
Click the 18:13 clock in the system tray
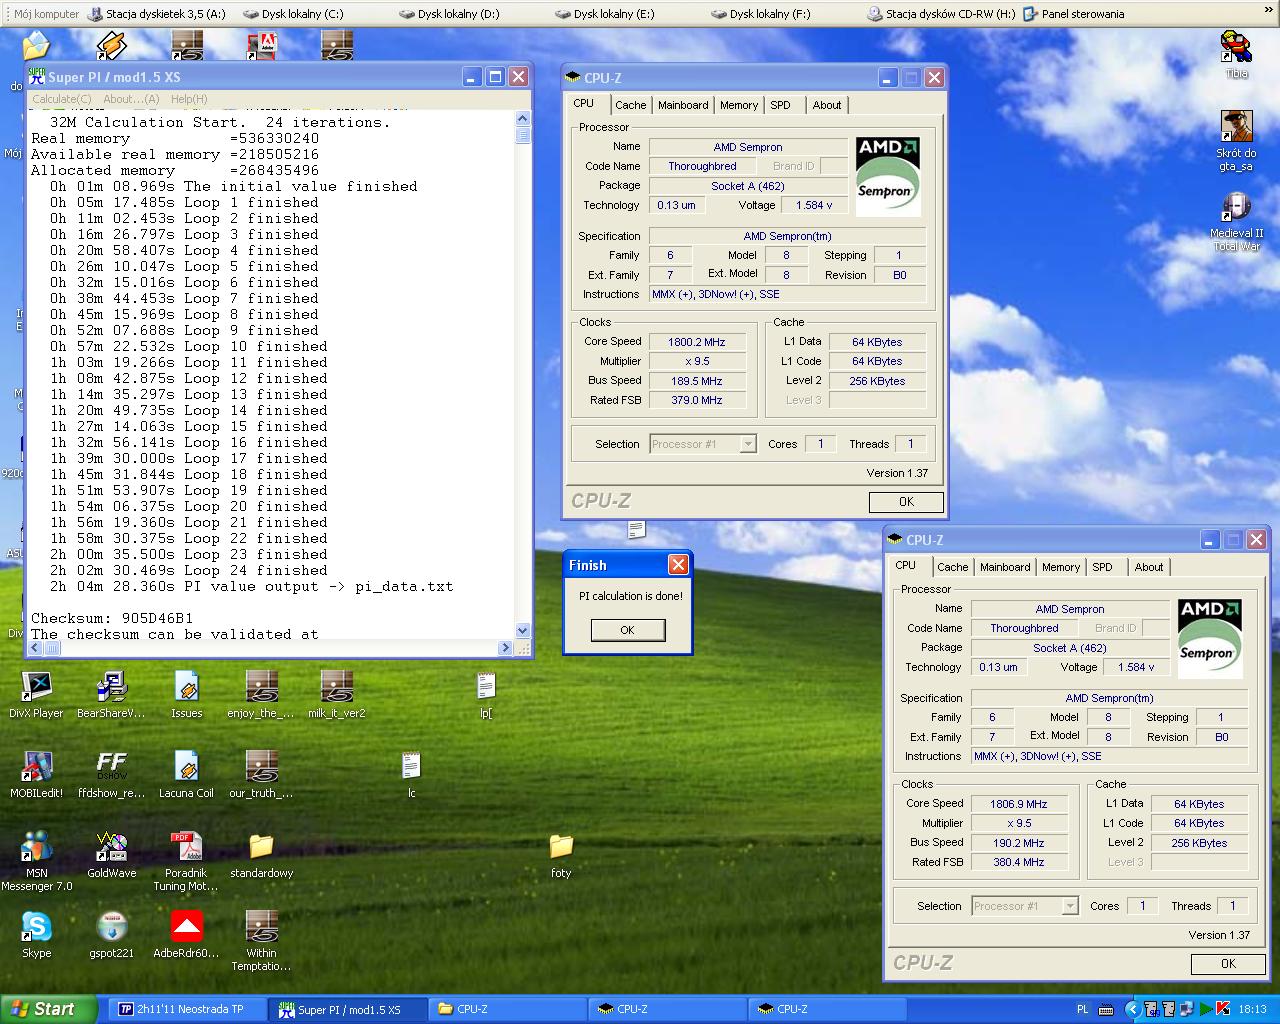click(1252, 1009)
